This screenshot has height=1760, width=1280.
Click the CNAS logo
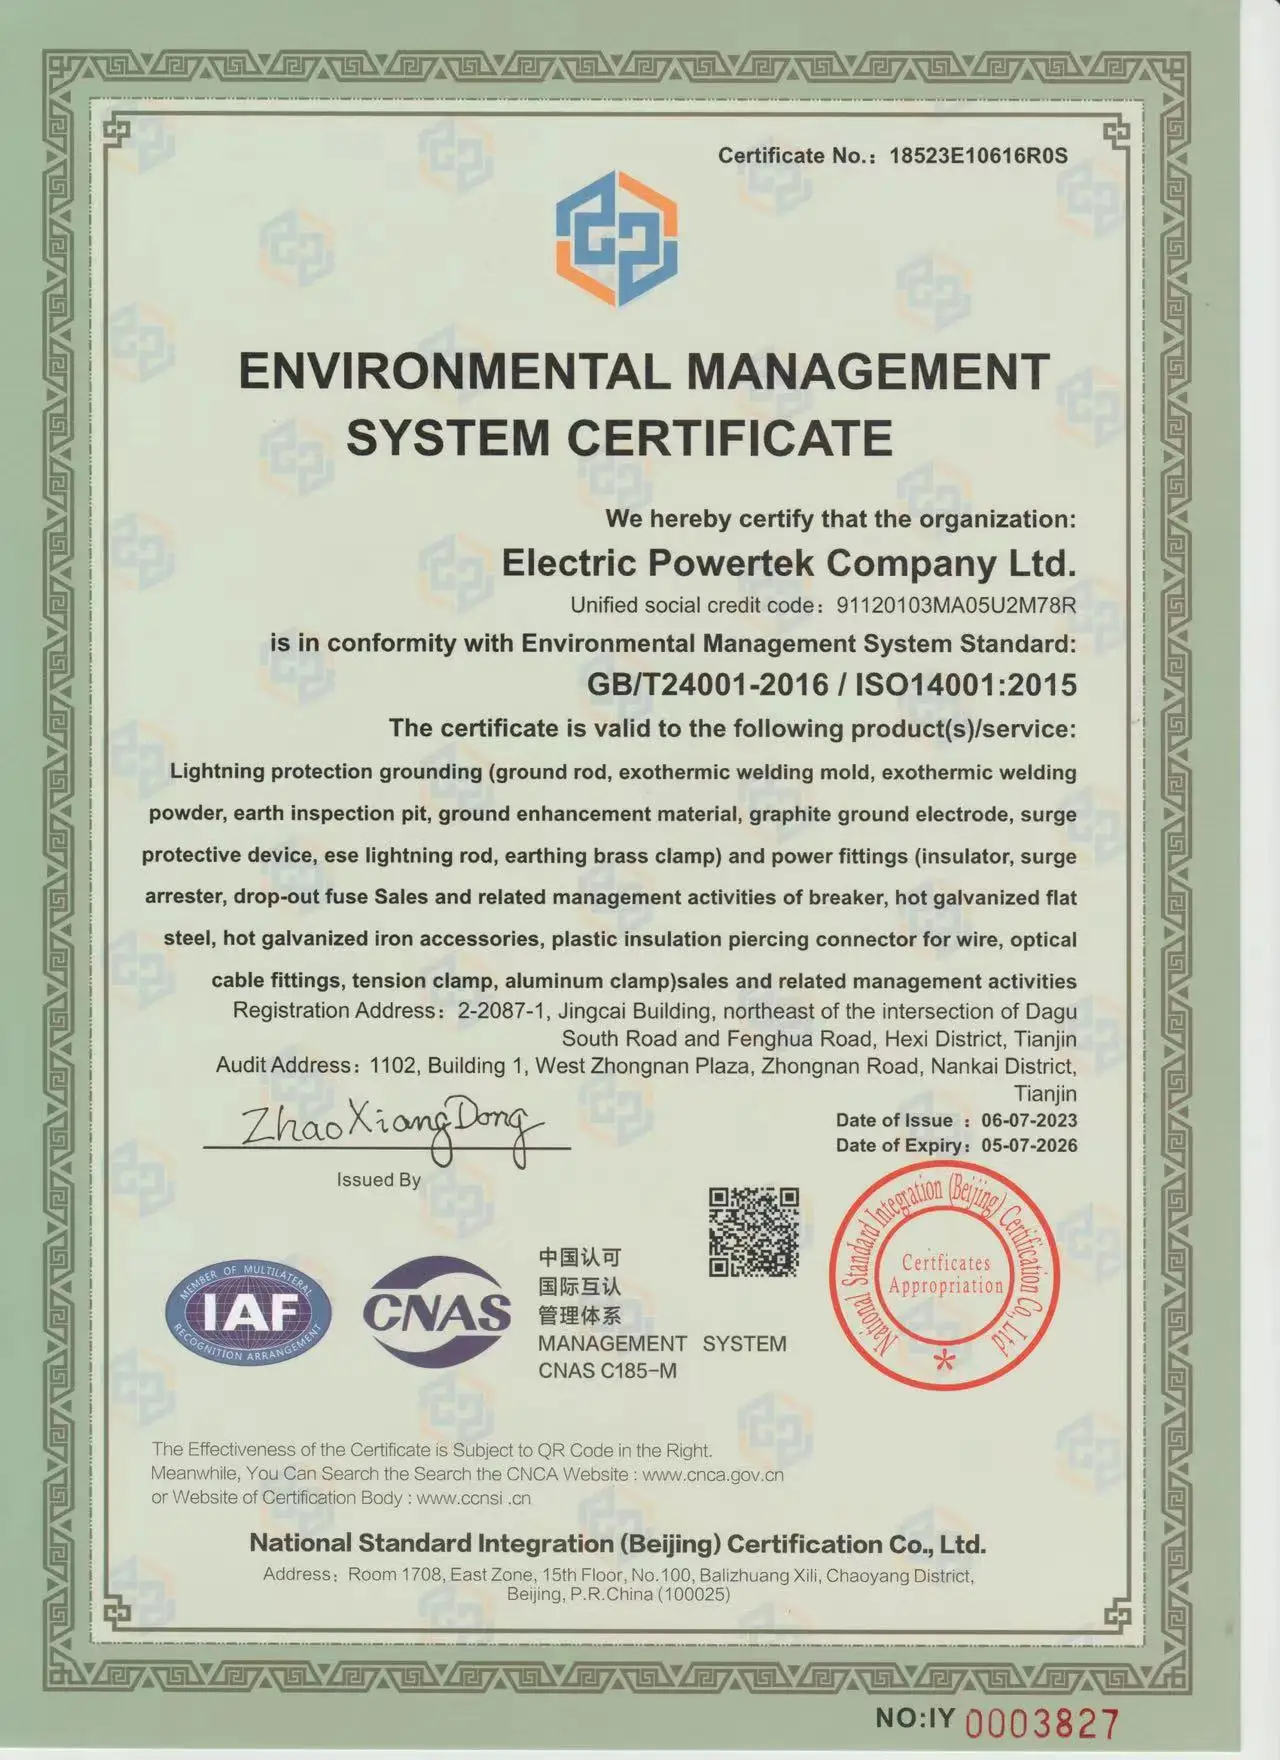click(437, 1311)
